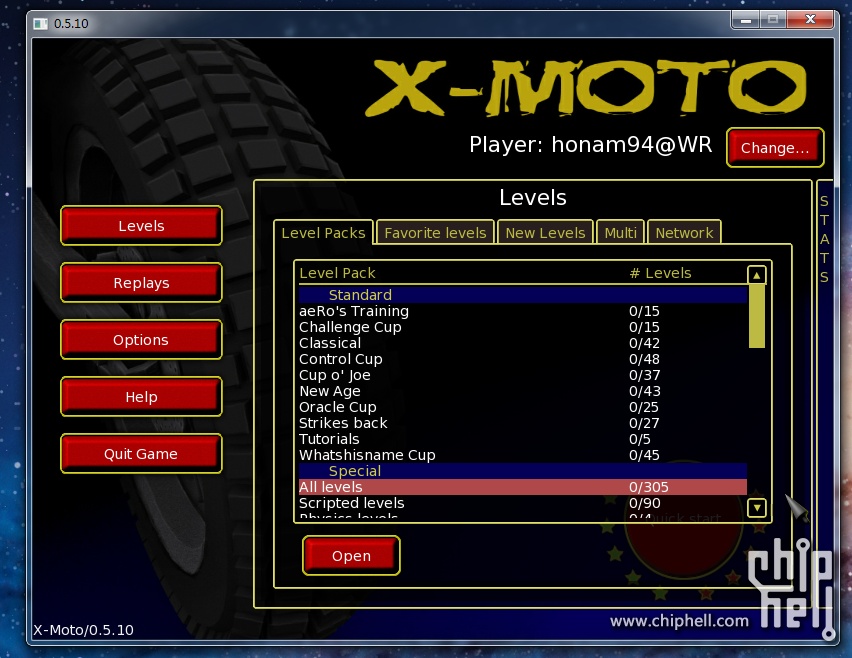Click the Help button
This screenshot has height=658, width=852.
(x=141, y=397)
